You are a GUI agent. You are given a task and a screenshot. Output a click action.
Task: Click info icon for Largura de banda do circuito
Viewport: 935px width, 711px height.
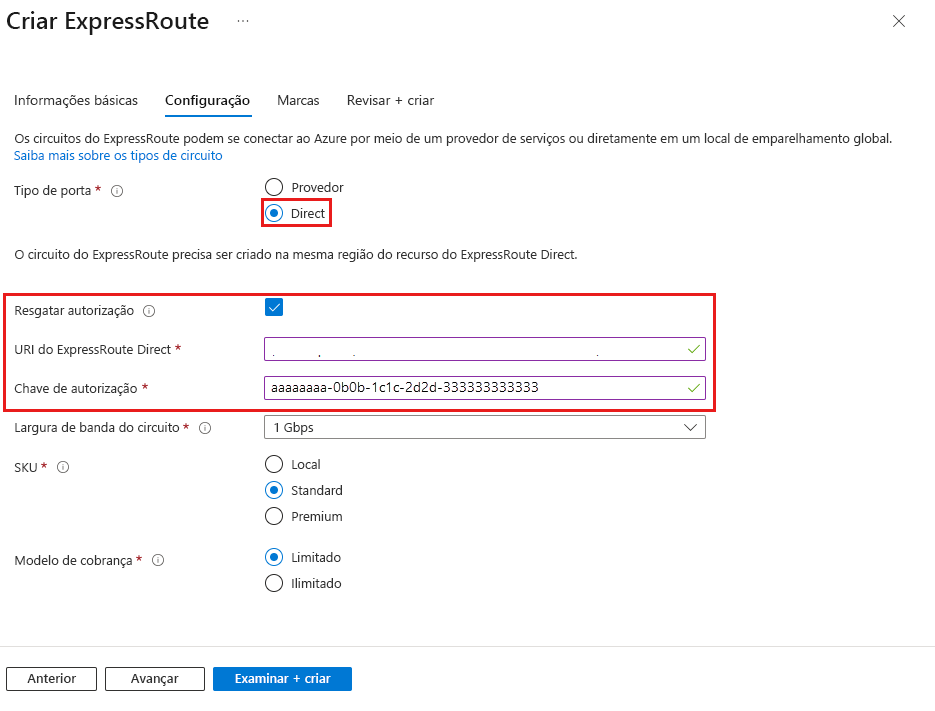[205, 428]
